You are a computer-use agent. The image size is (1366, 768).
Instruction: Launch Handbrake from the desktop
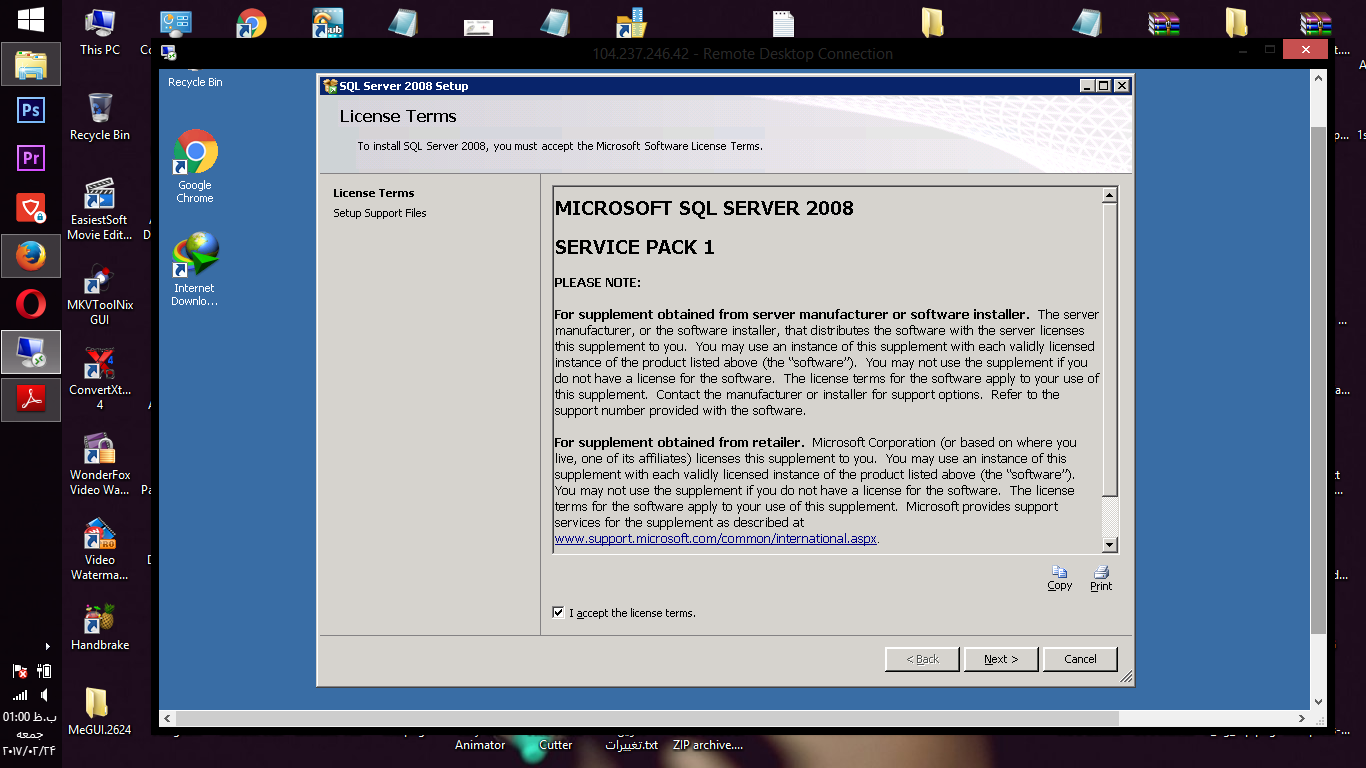(x=100, y=627)
